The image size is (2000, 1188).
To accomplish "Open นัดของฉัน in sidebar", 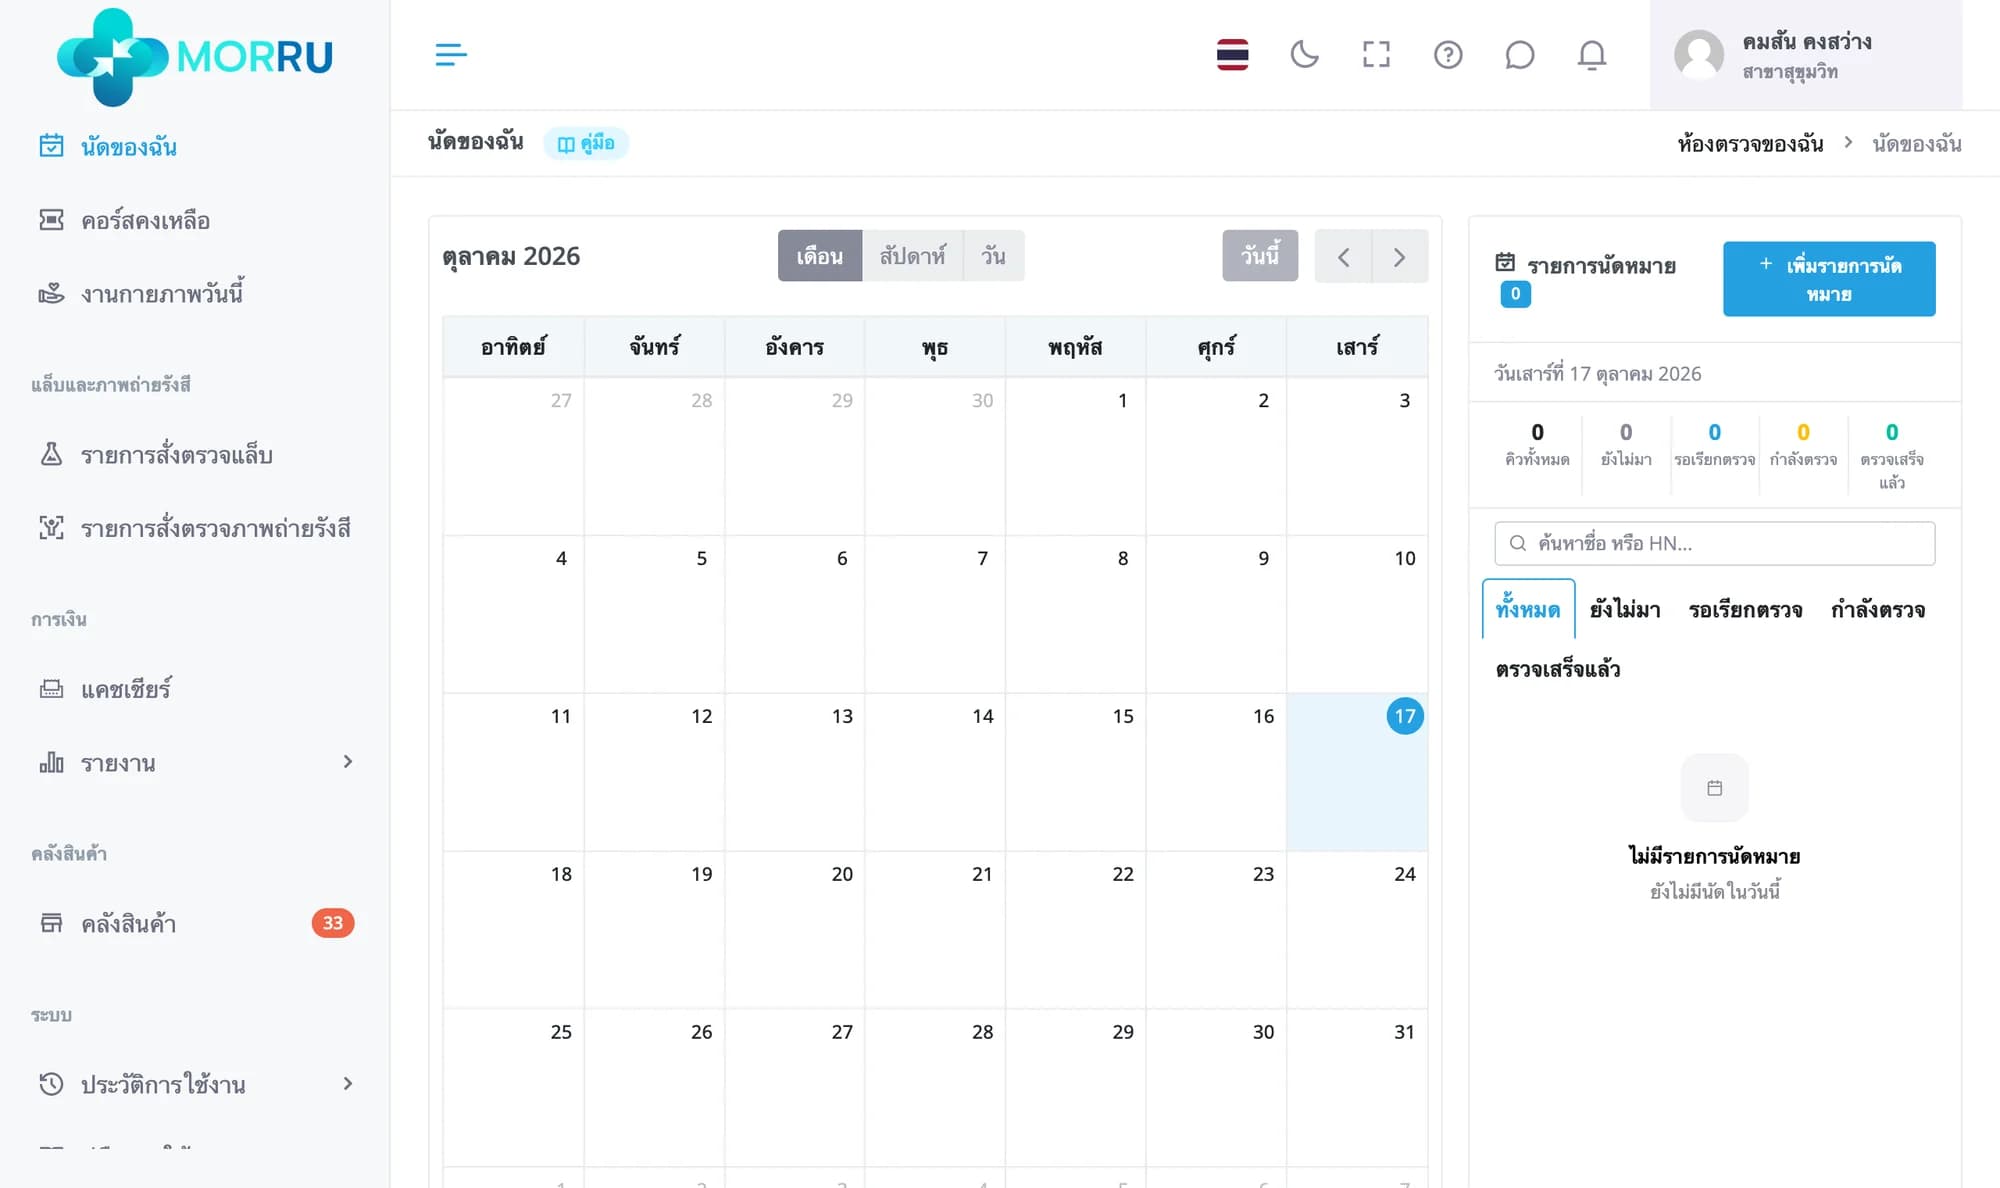I will click(x=194, y=146).
